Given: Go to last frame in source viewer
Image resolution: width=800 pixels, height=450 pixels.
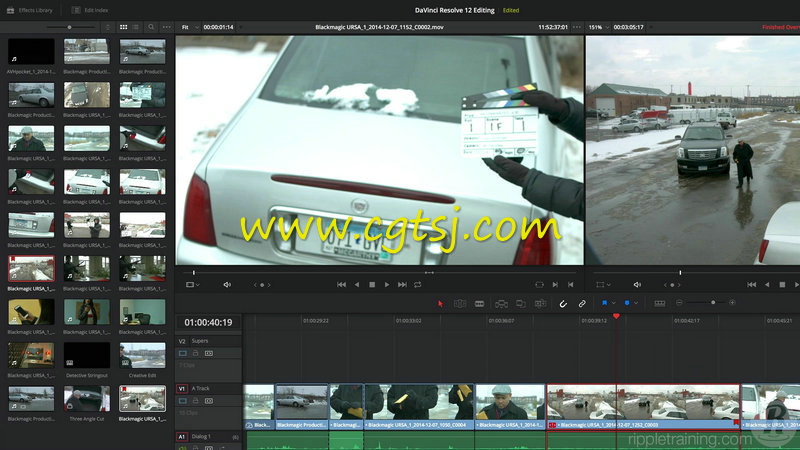Looking at the screenshot, I should tap(402, 285).
